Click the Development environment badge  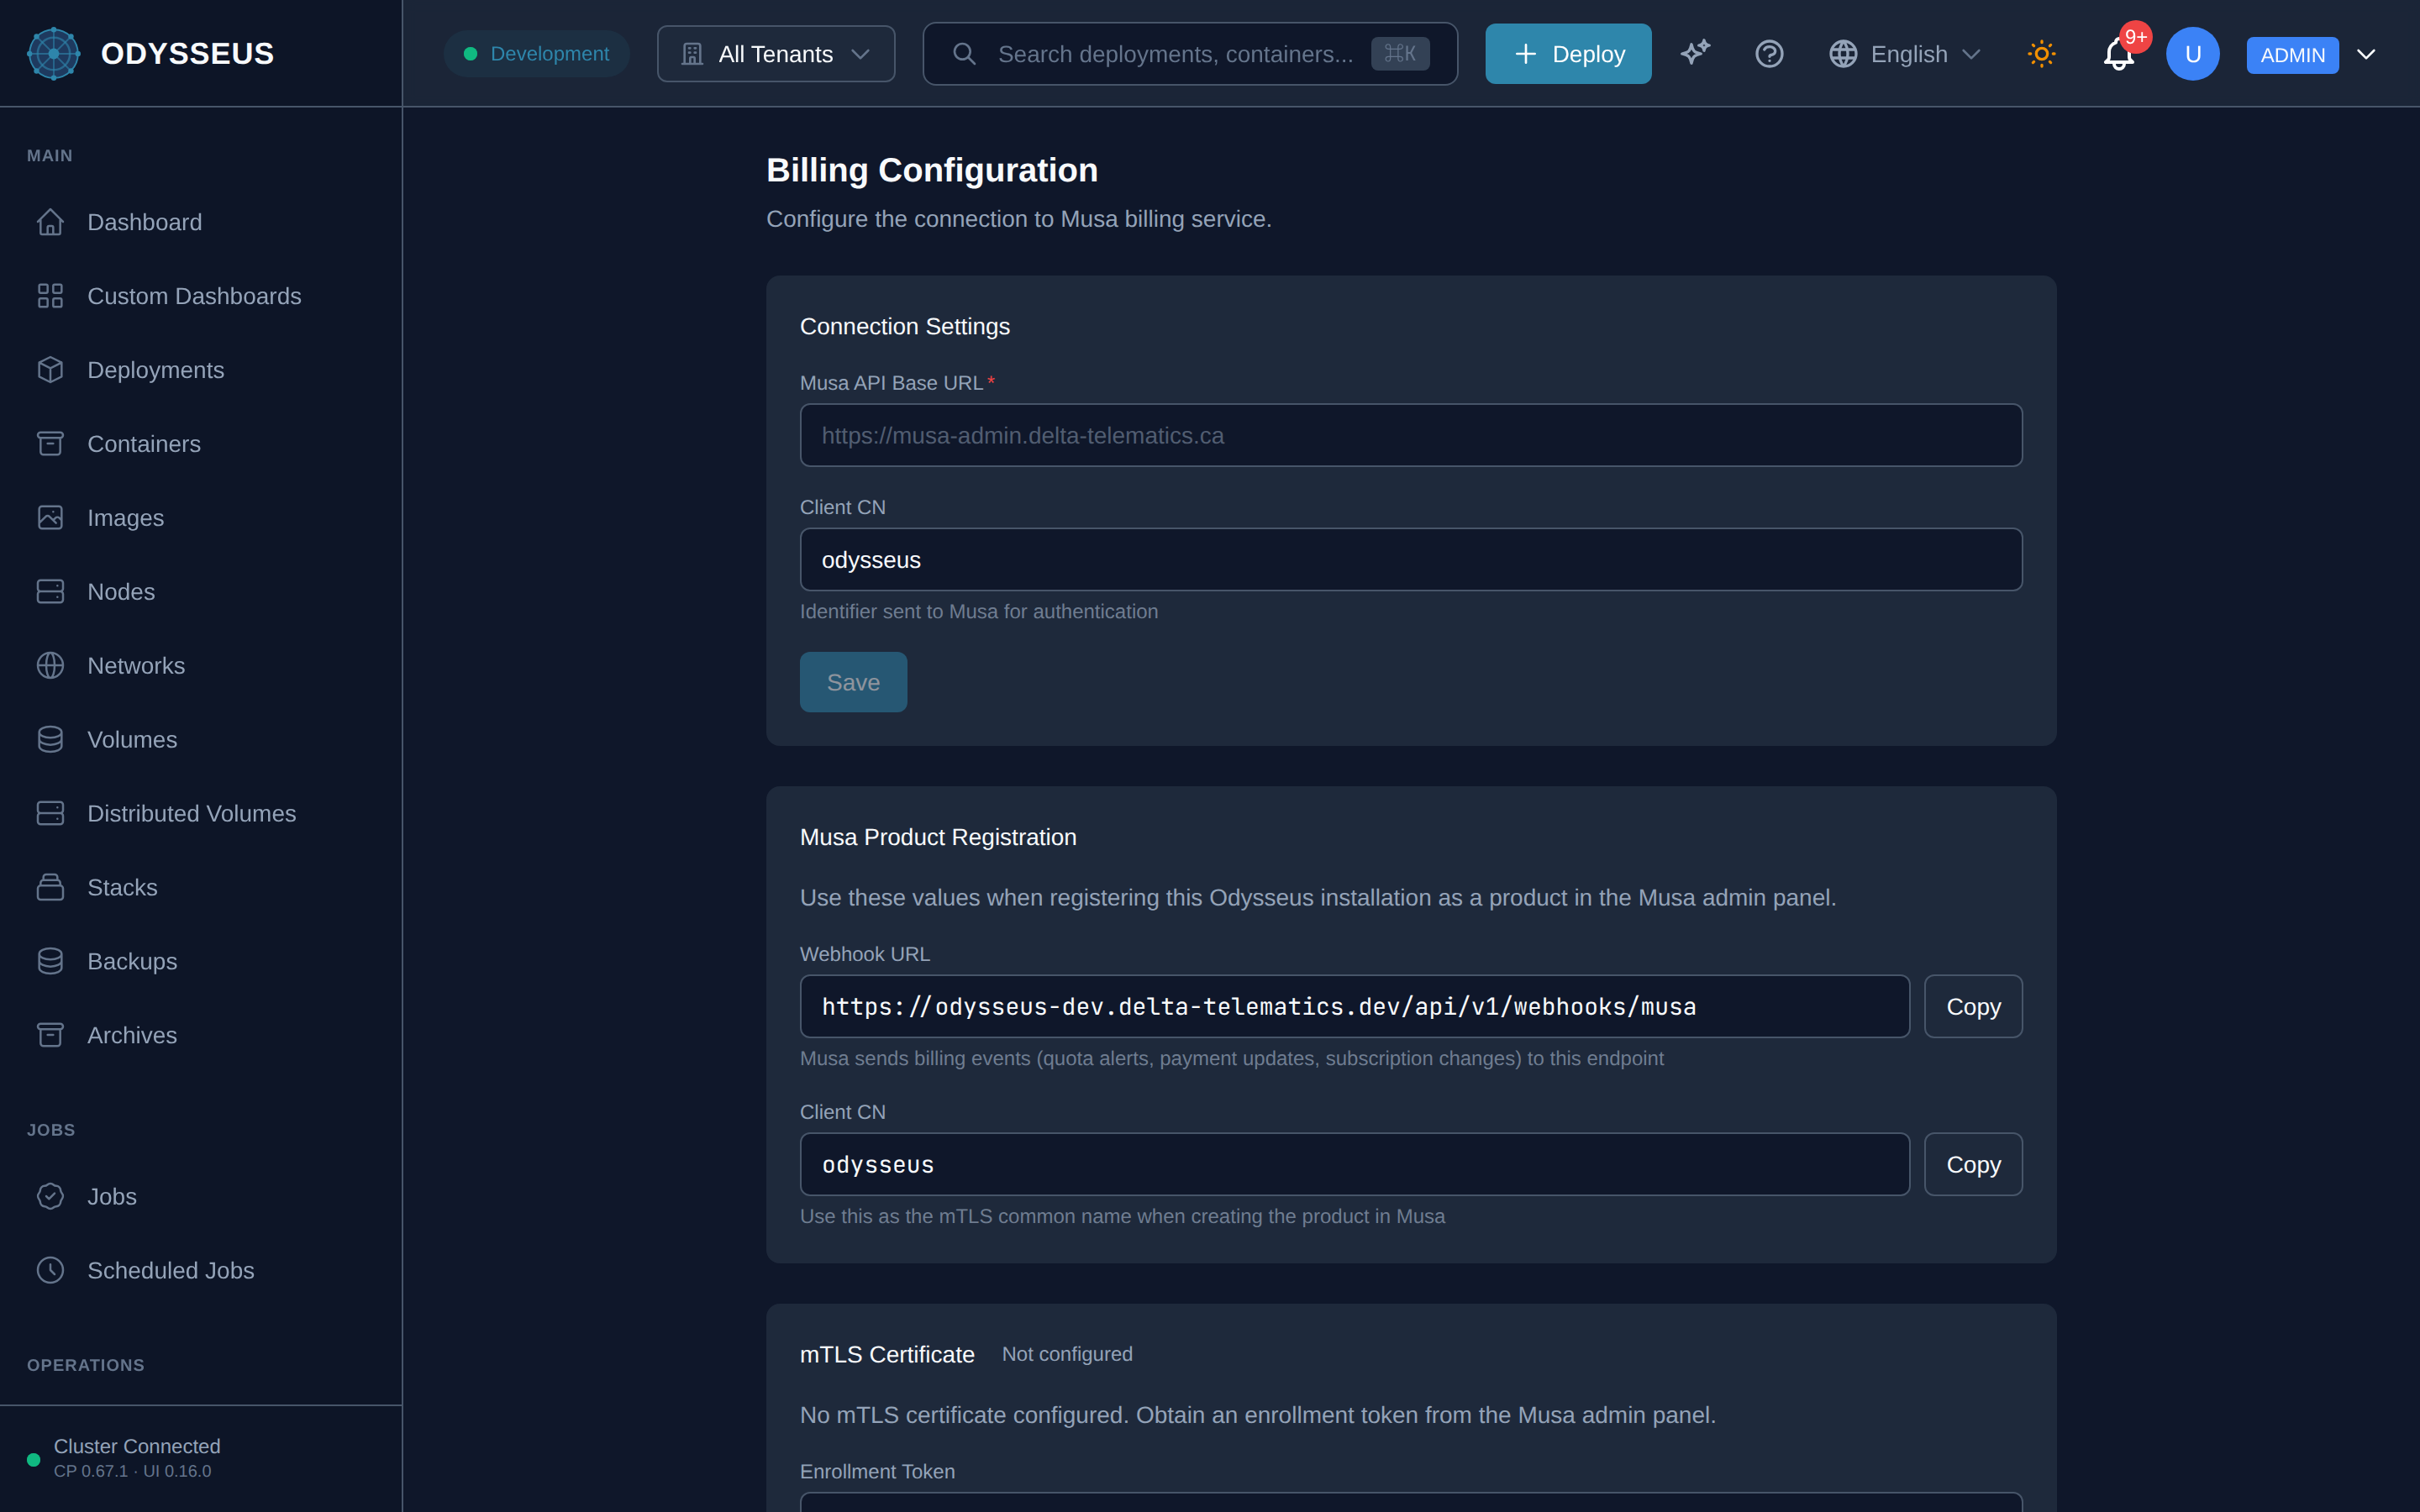(537, 54)
